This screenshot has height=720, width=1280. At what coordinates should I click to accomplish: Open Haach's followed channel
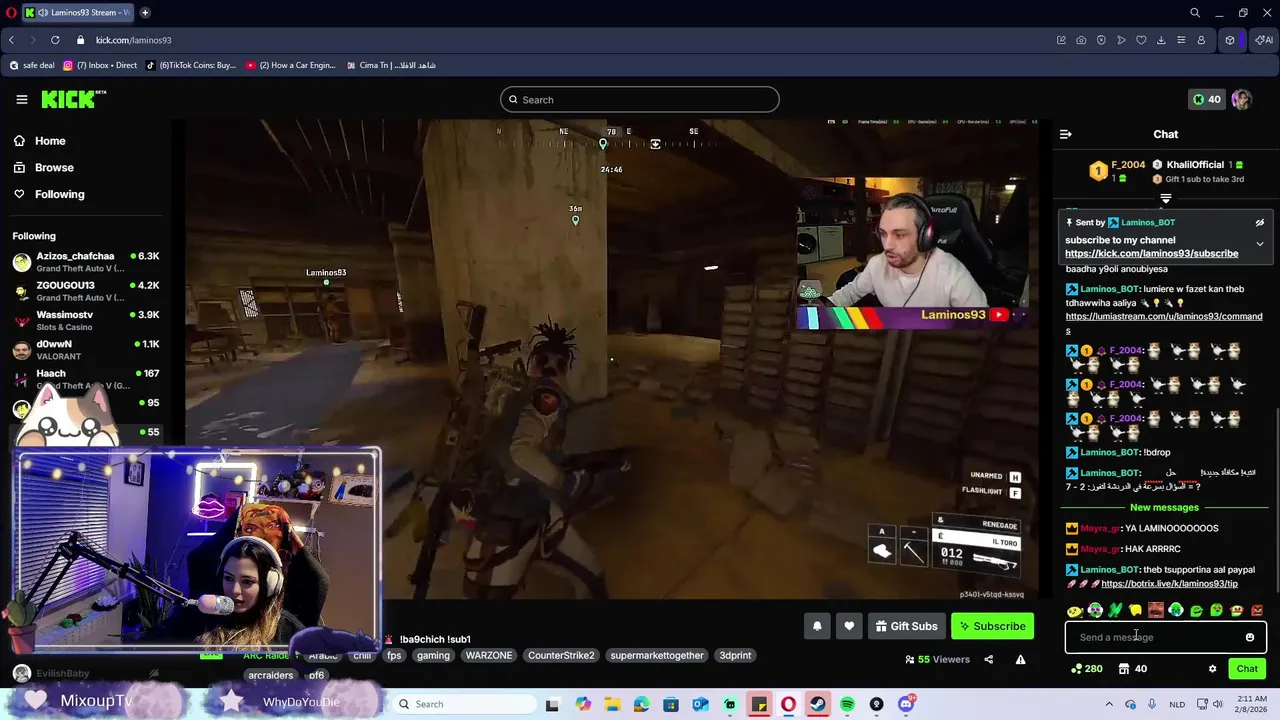click(86, 379)
